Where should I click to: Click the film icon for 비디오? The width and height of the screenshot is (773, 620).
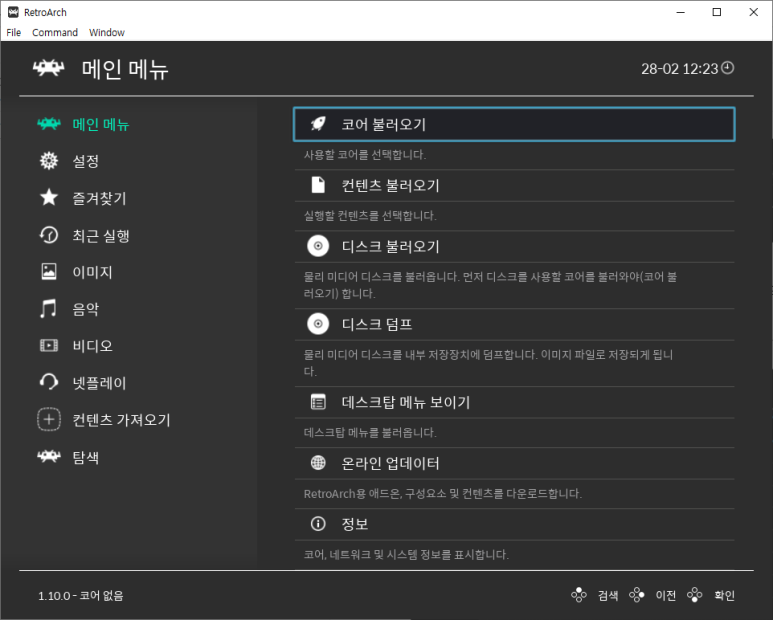(x=49, y=345)
